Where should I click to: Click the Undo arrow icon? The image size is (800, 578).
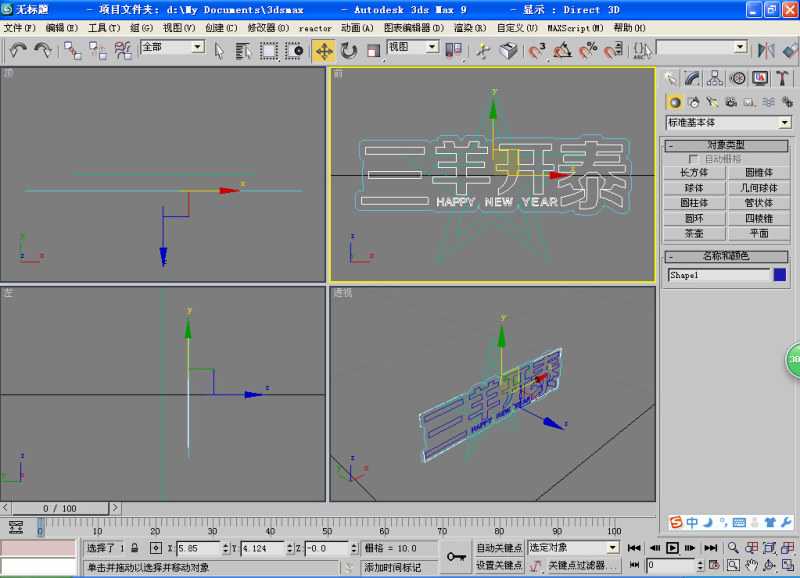(x=18, y=50)
